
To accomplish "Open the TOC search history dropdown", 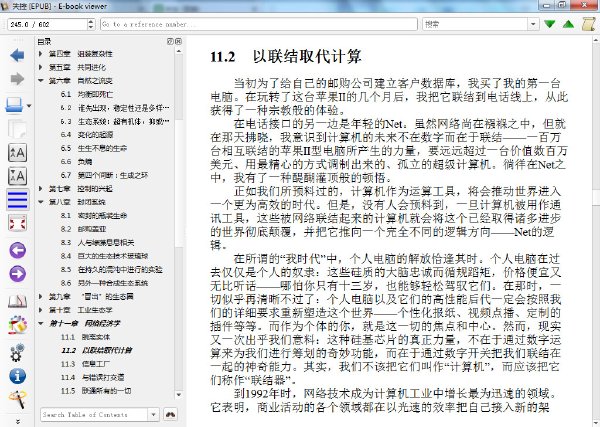I will tap(153, 414).
